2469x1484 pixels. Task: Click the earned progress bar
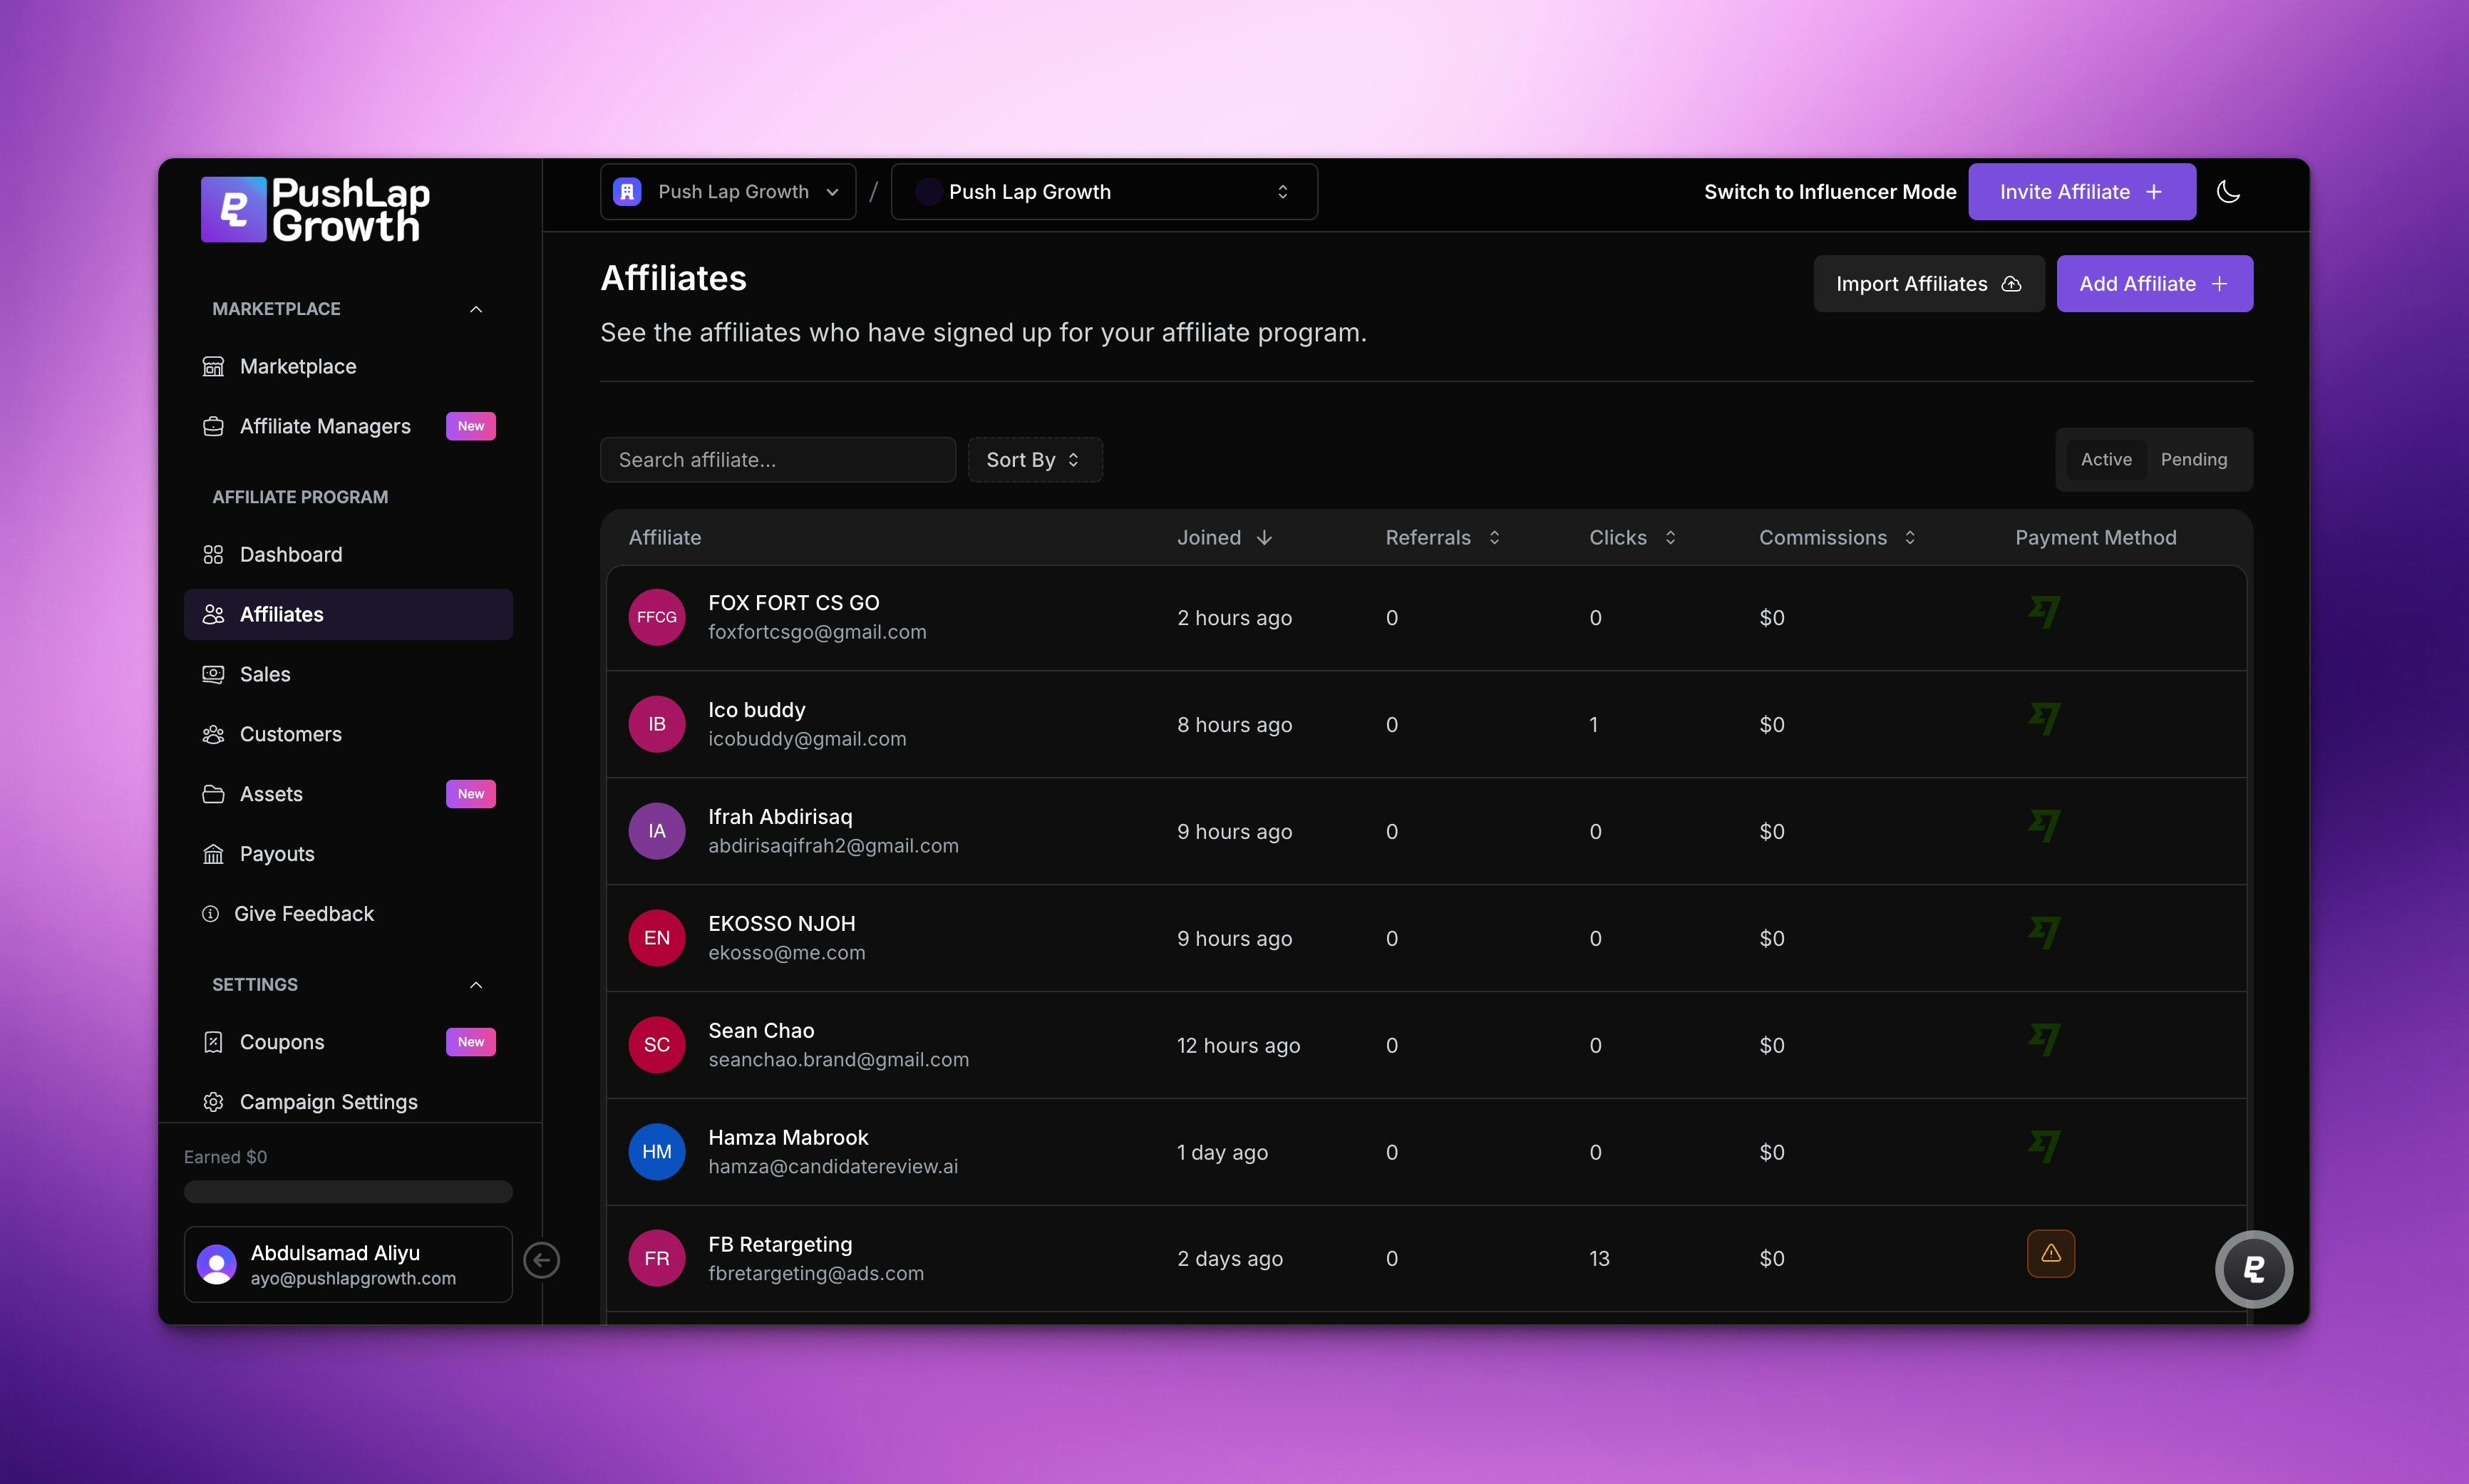coord(348,1192)
